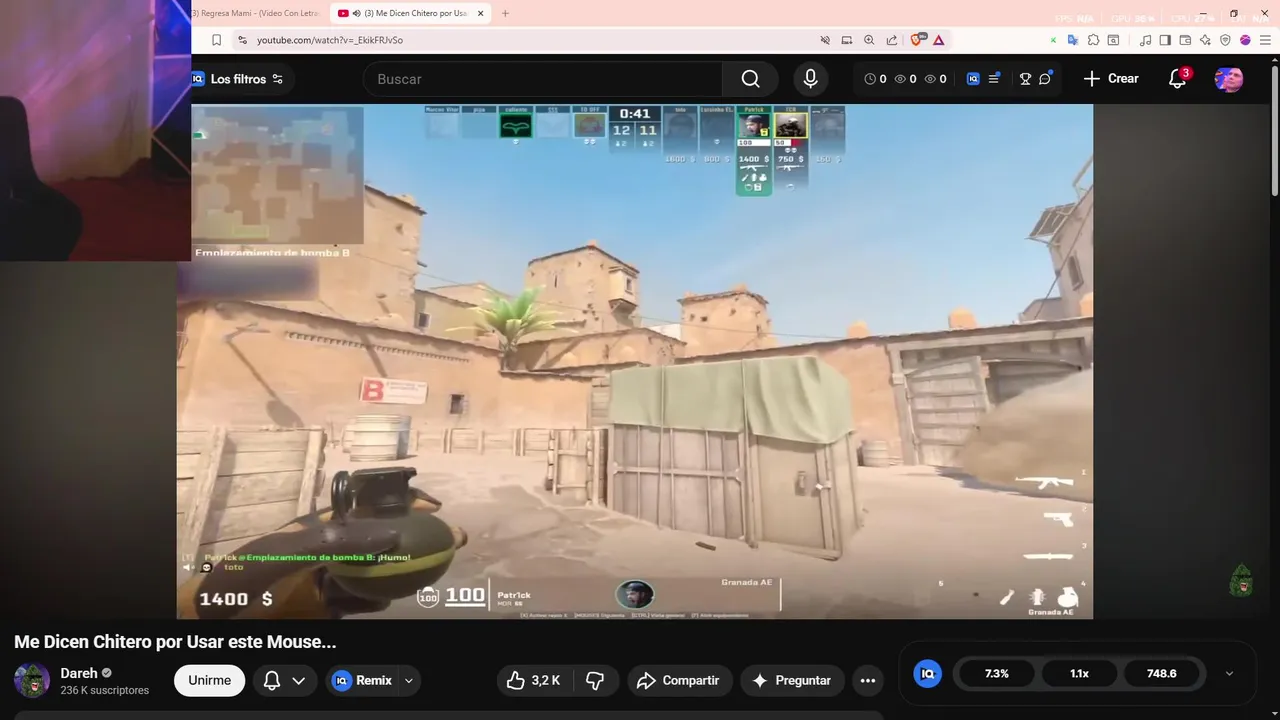Click the Unirme join button

tap(209, 680)
